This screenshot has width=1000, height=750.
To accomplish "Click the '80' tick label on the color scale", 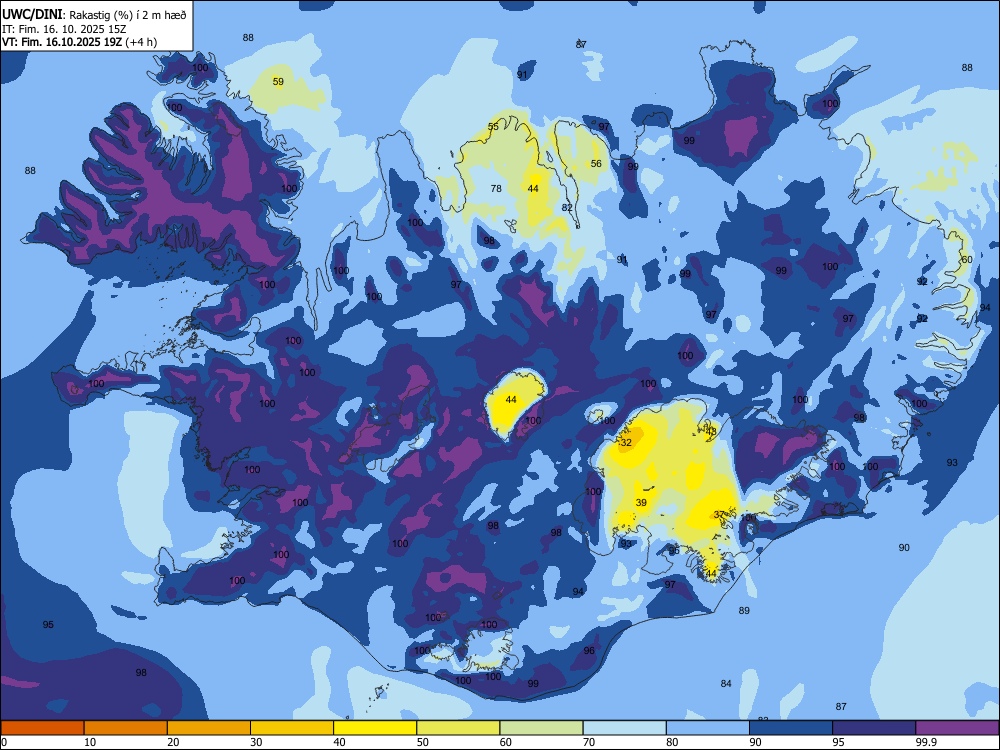I will 672,742.
